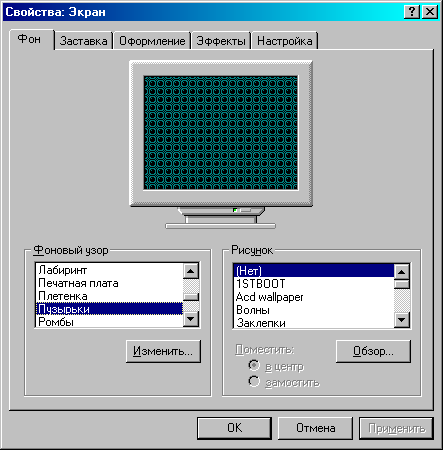
Task: Click the Обзор... button
Action: 373,351
